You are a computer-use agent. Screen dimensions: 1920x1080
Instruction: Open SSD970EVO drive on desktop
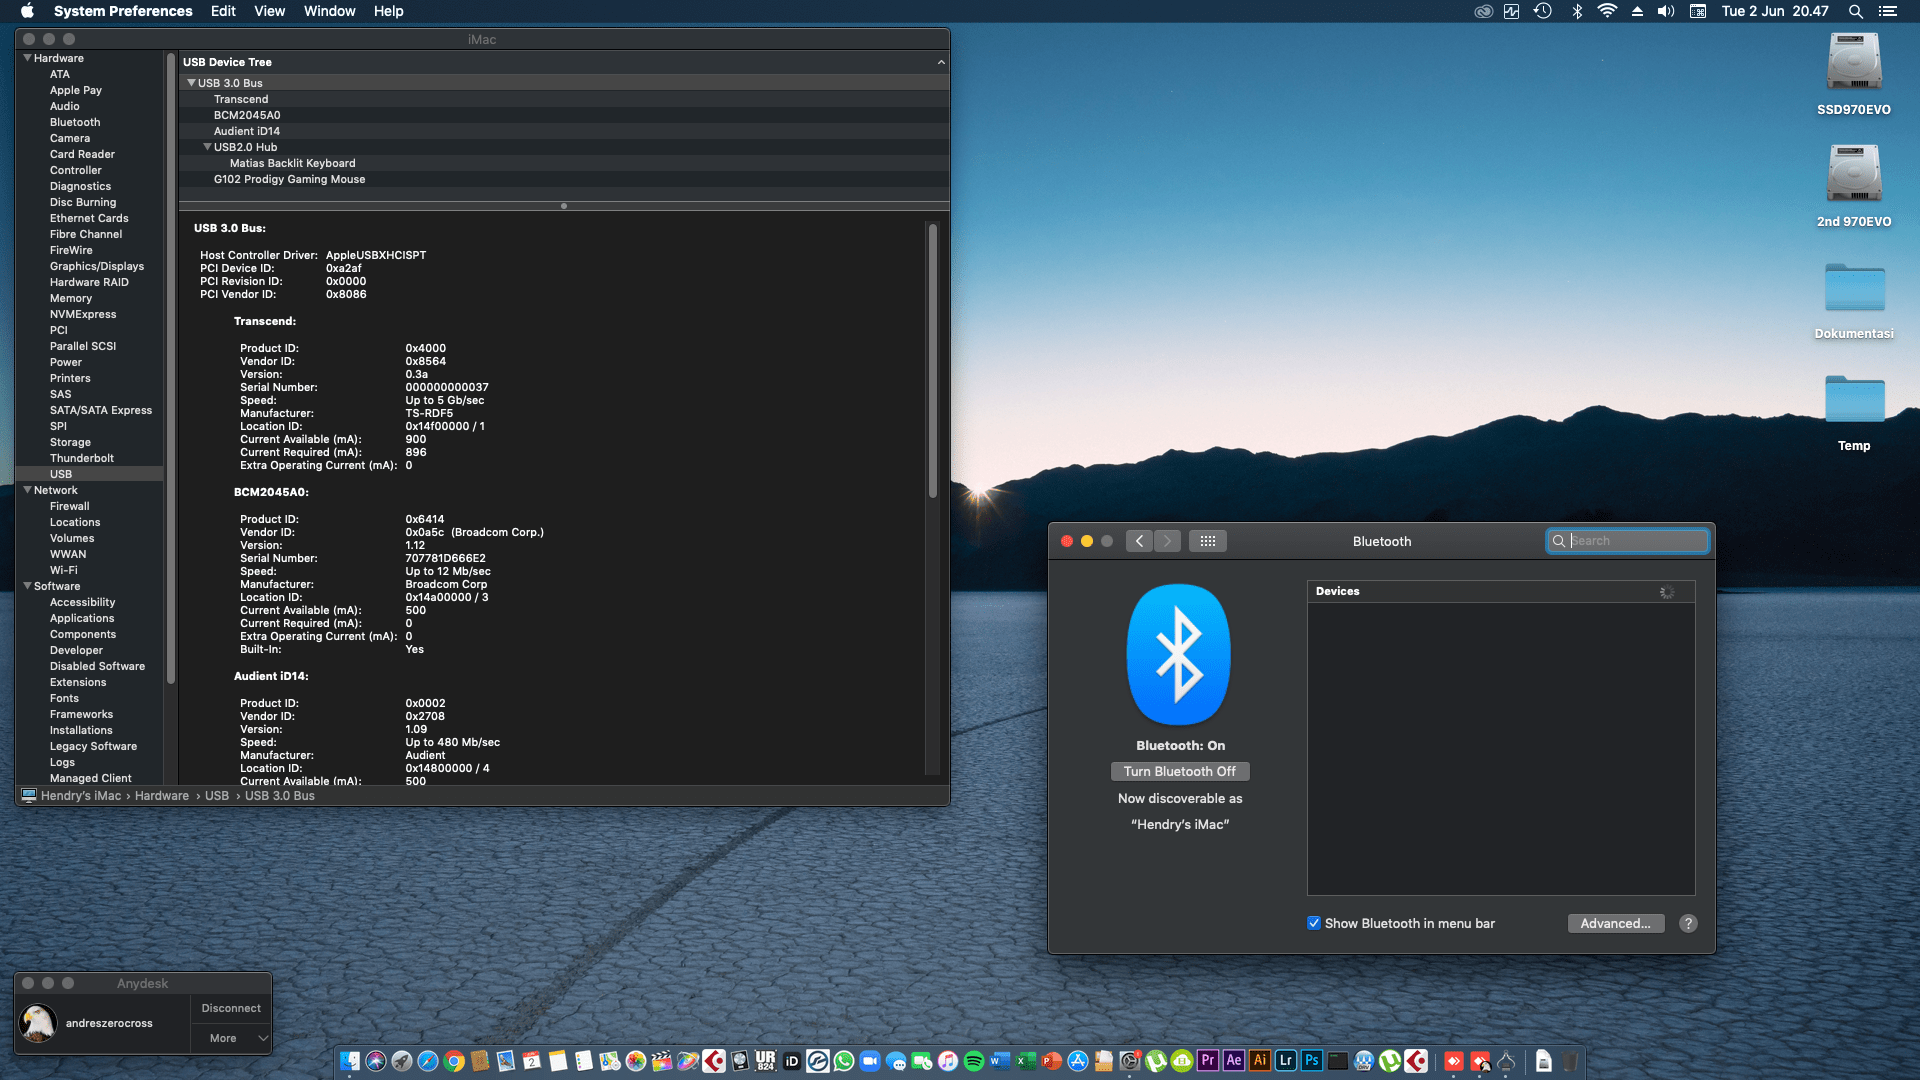[x=1853, y=63]
